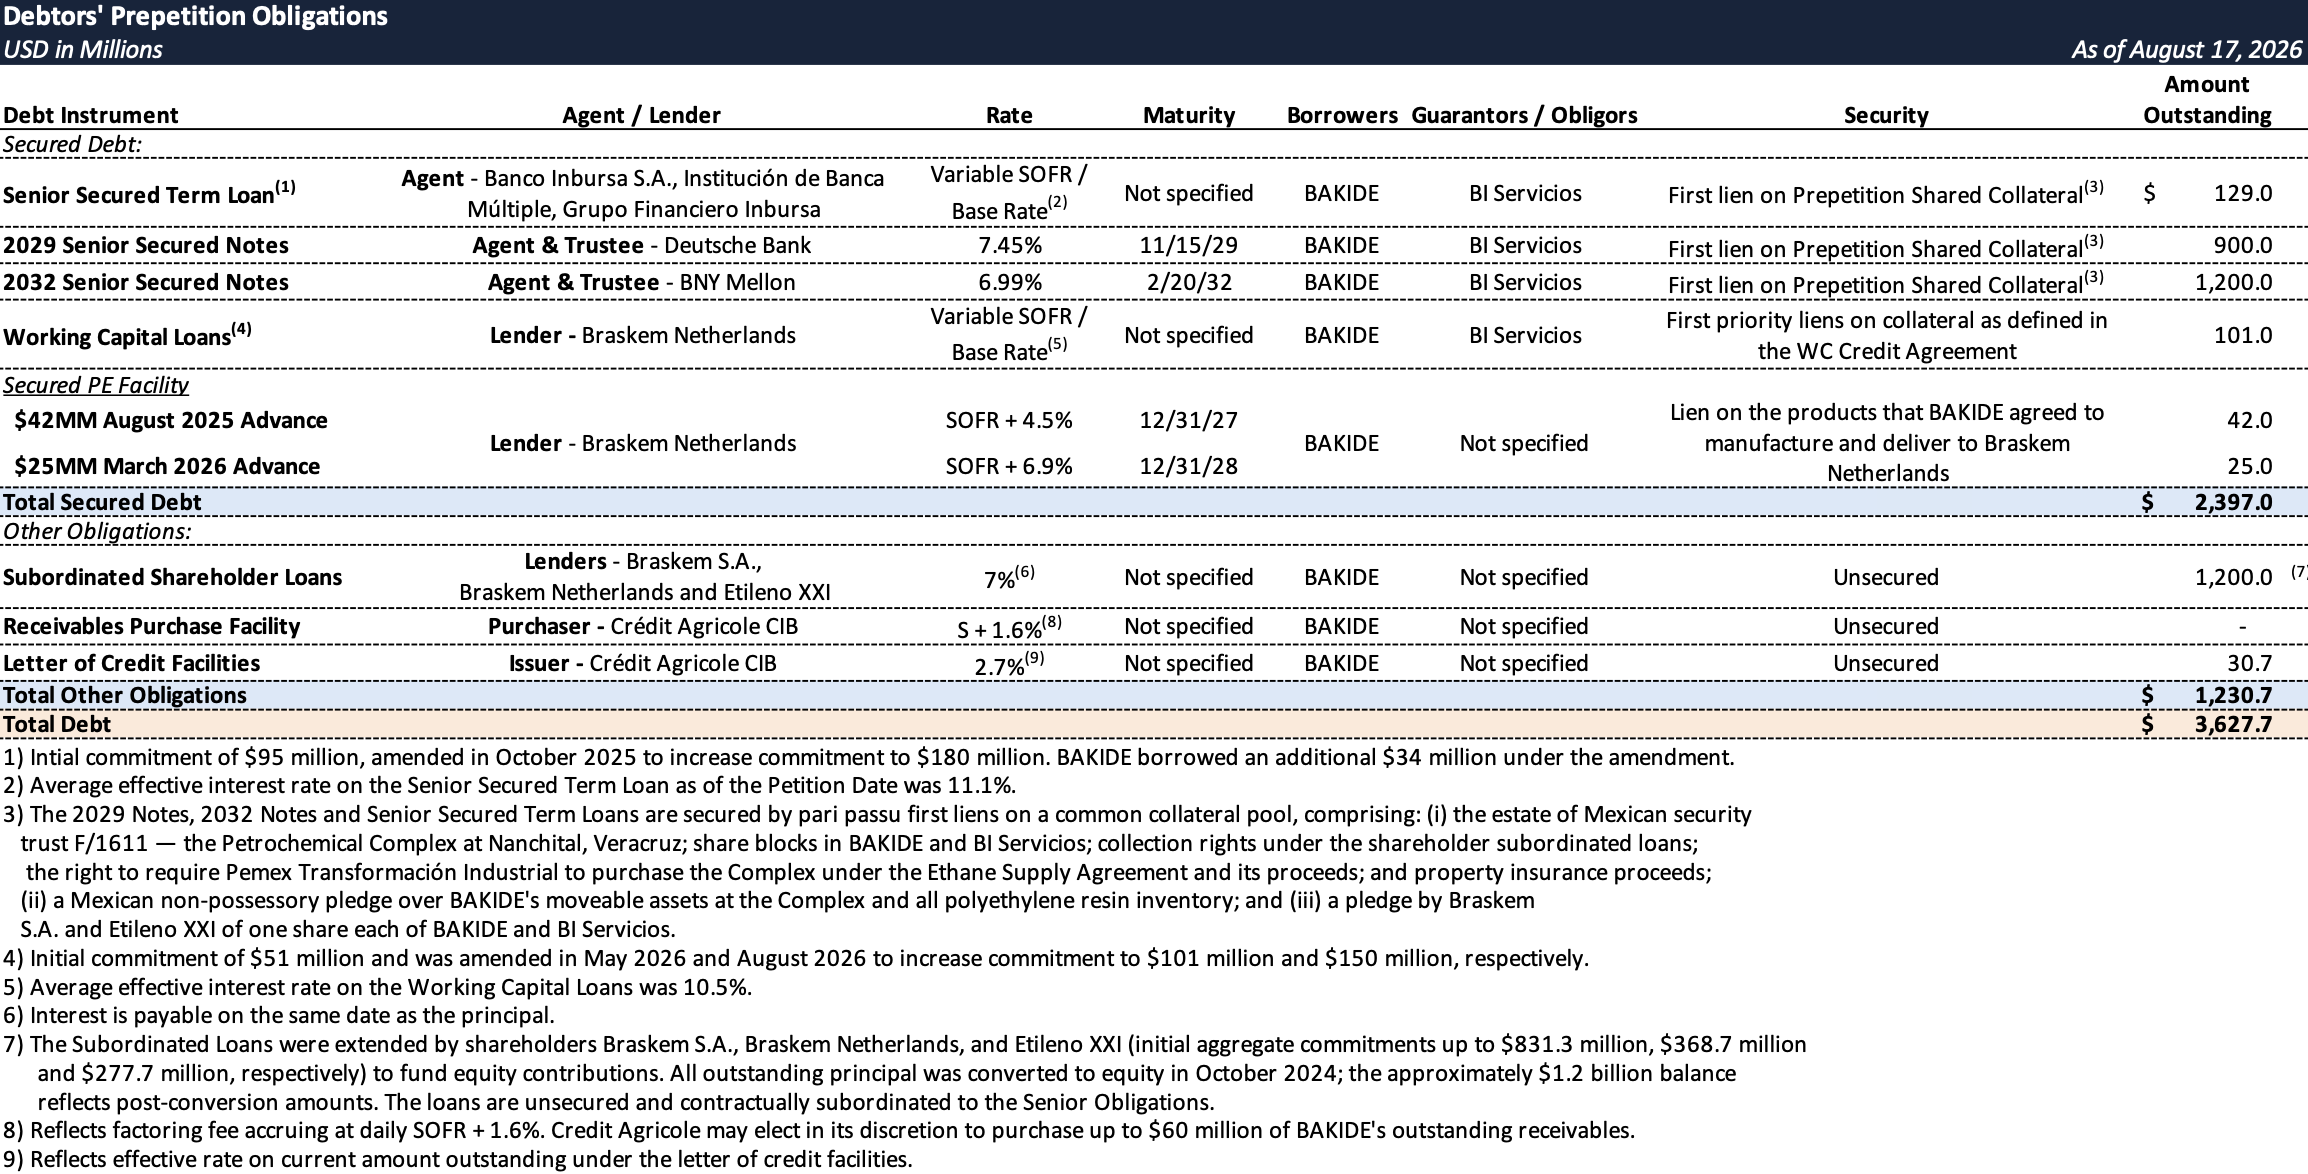Click "Agent & Trustee - Deutsche Bank"

(642, 246)
